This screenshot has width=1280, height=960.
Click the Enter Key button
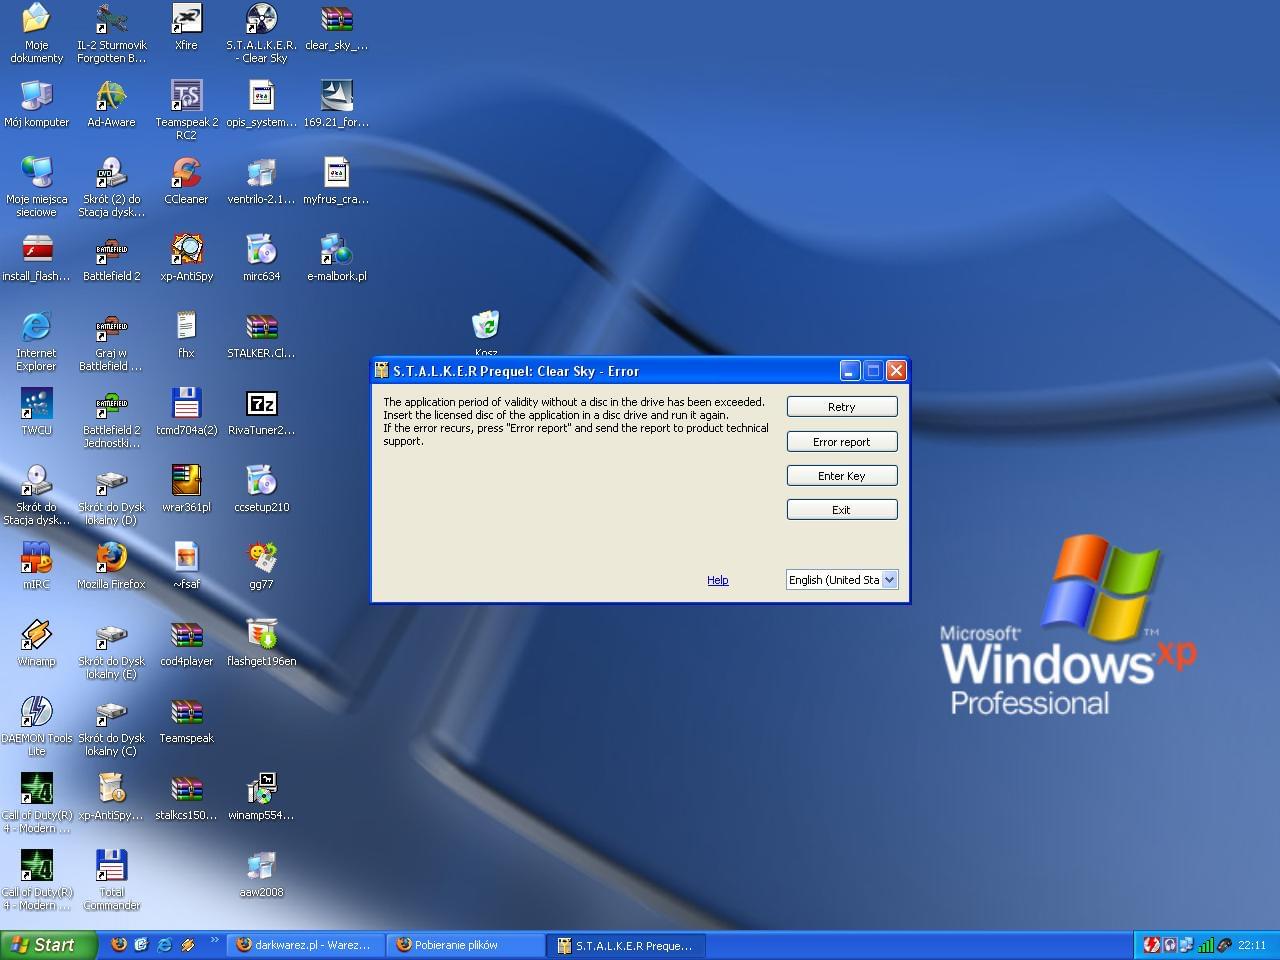(x=842, y=476)
